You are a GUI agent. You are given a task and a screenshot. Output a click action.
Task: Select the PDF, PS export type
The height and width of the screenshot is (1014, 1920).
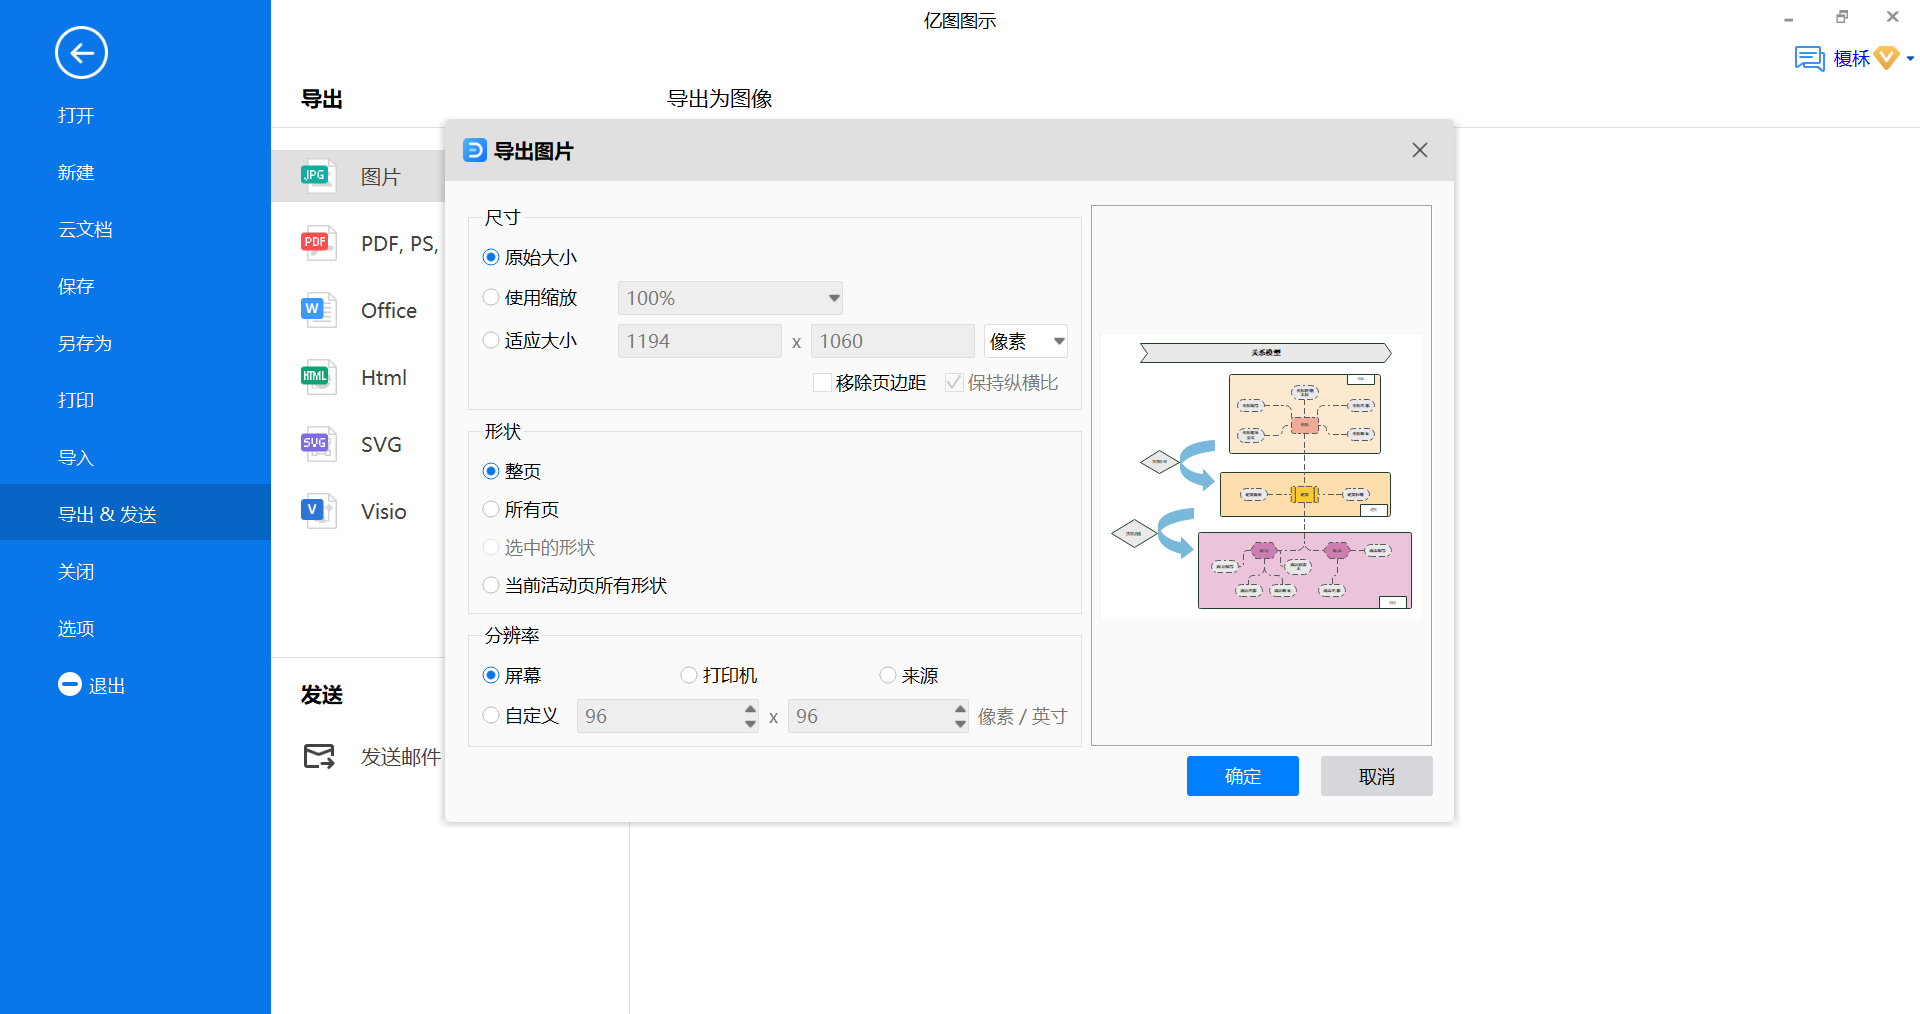click(400, 244)
